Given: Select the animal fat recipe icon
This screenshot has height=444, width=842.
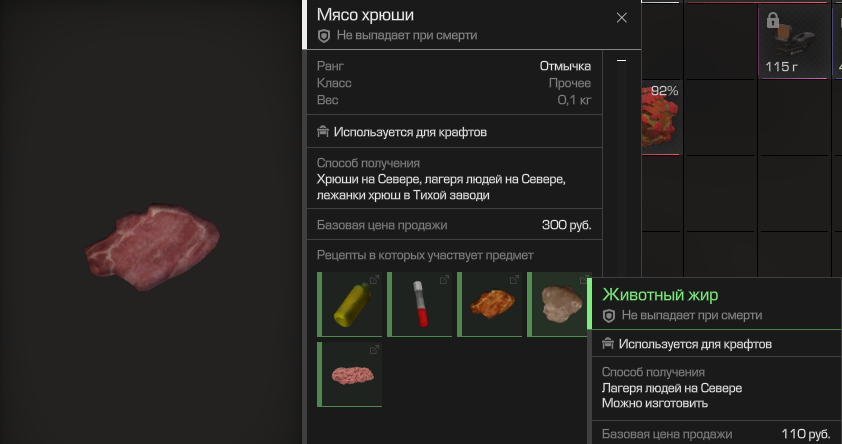Looking at the screenshot, I should click(558, 304).
